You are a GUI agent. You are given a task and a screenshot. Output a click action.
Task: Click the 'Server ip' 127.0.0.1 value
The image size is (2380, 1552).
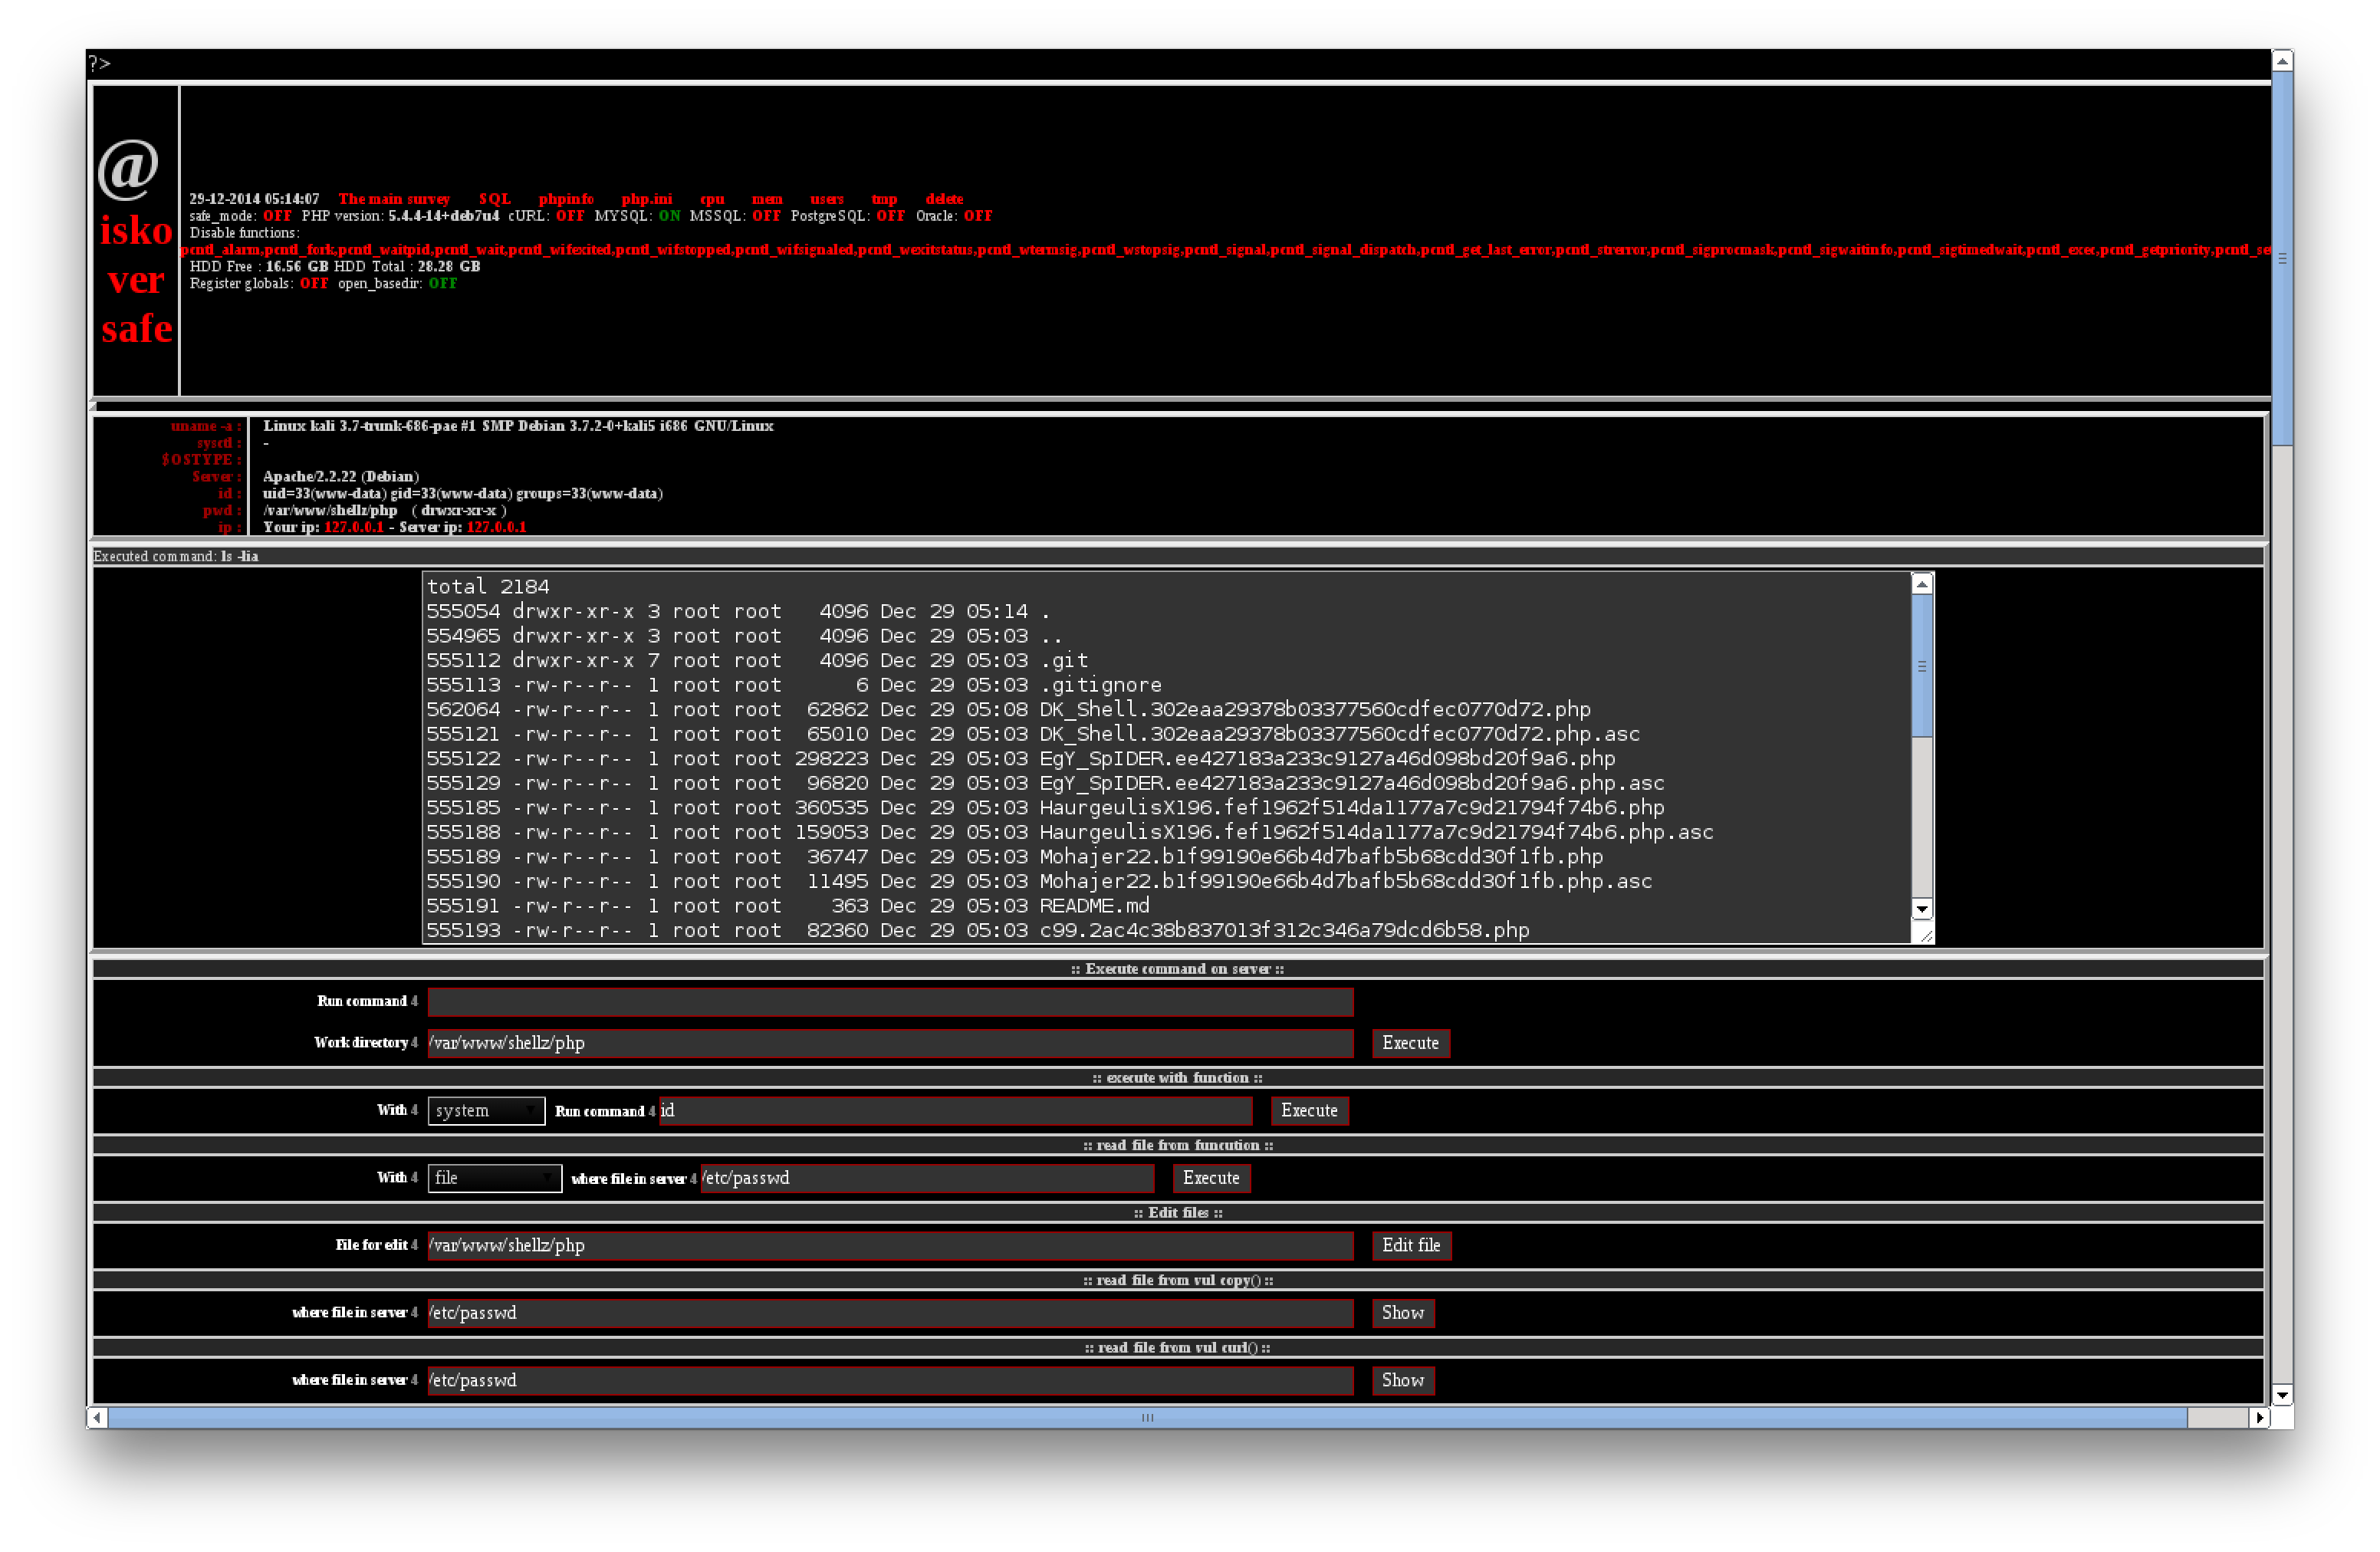click(496, 527)
